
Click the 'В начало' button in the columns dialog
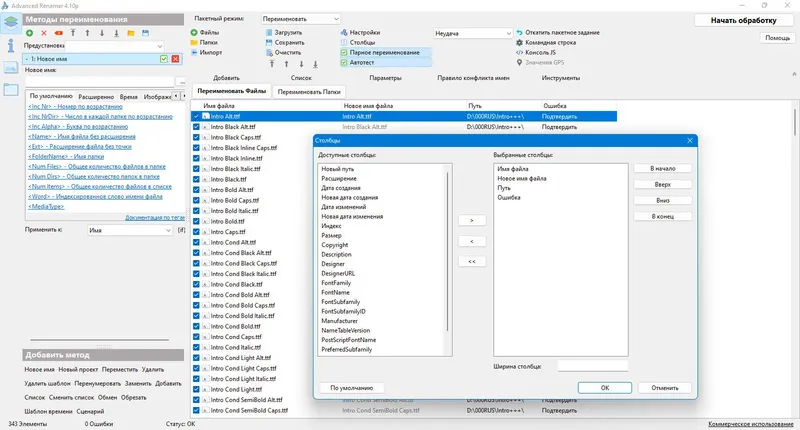click(x=663, y=168)
